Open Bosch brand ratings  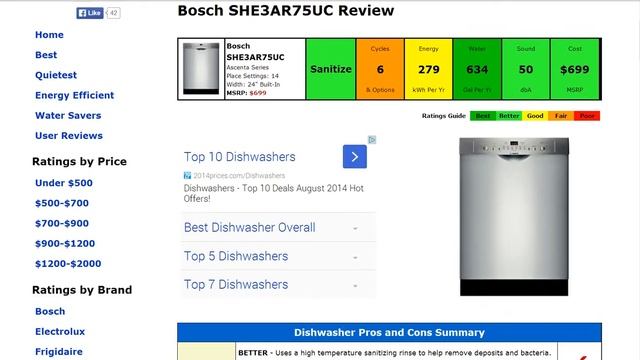click(50, 311)
